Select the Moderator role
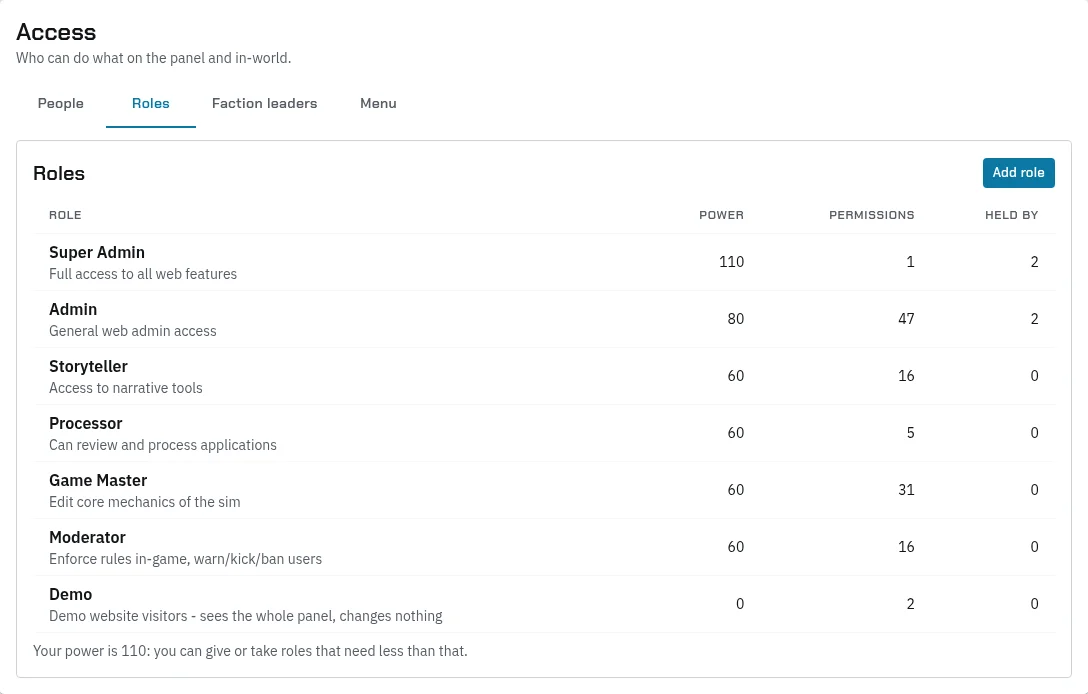 tap(545, 547)
